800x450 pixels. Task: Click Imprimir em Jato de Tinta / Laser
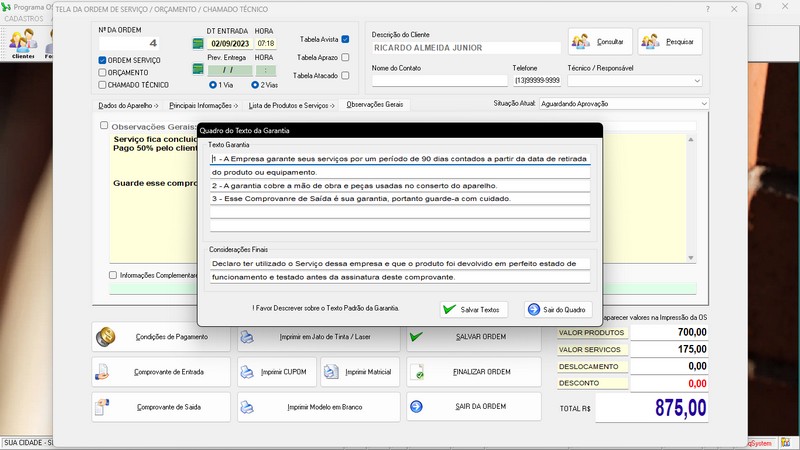[318, 337]
